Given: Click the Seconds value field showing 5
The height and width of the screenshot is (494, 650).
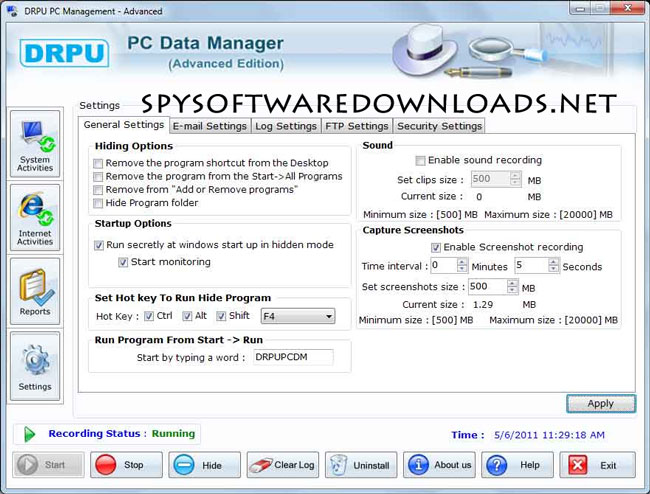Looking at the screenshot, I should pos(531,265).
